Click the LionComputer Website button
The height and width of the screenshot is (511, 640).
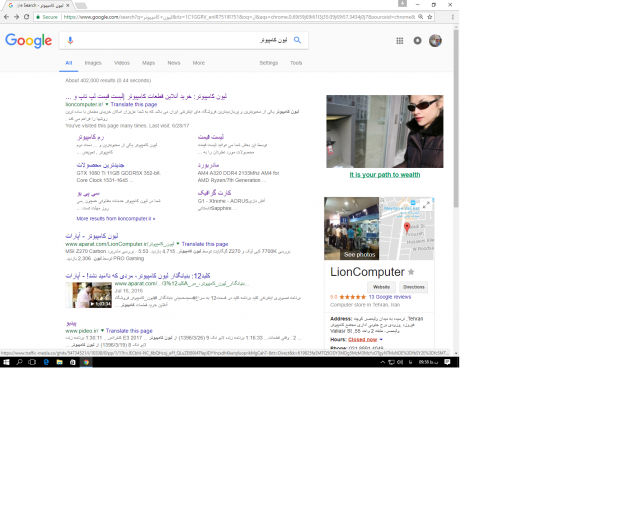(x=381, y=287)
